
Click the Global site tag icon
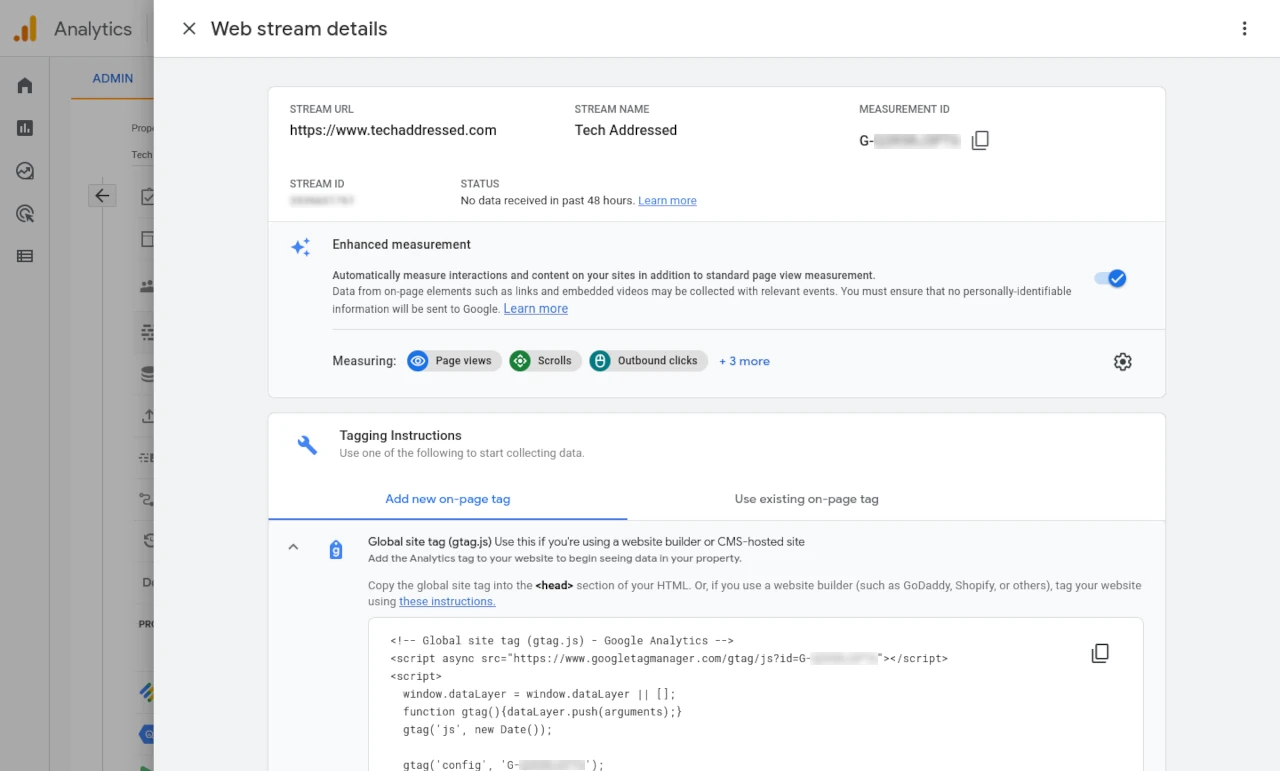(x=336, y=550)
